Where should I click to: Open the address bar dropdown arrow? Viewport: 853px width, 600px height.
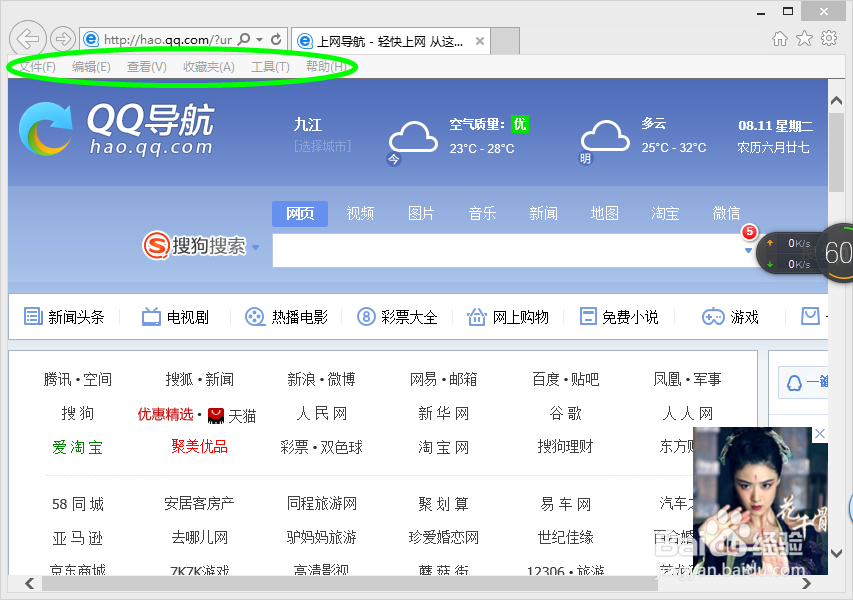(x=259, y=40)
